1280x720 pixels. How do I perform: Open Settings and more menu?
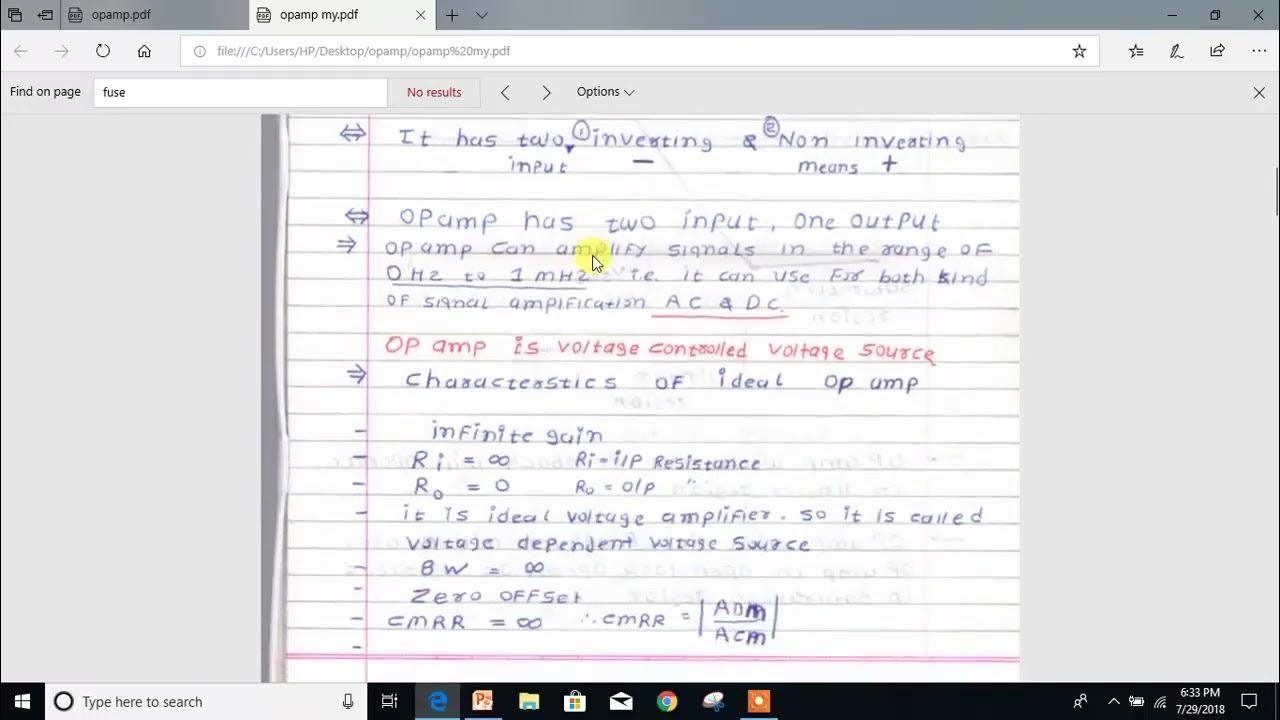pyautogui.click(x=1258, y=51)
